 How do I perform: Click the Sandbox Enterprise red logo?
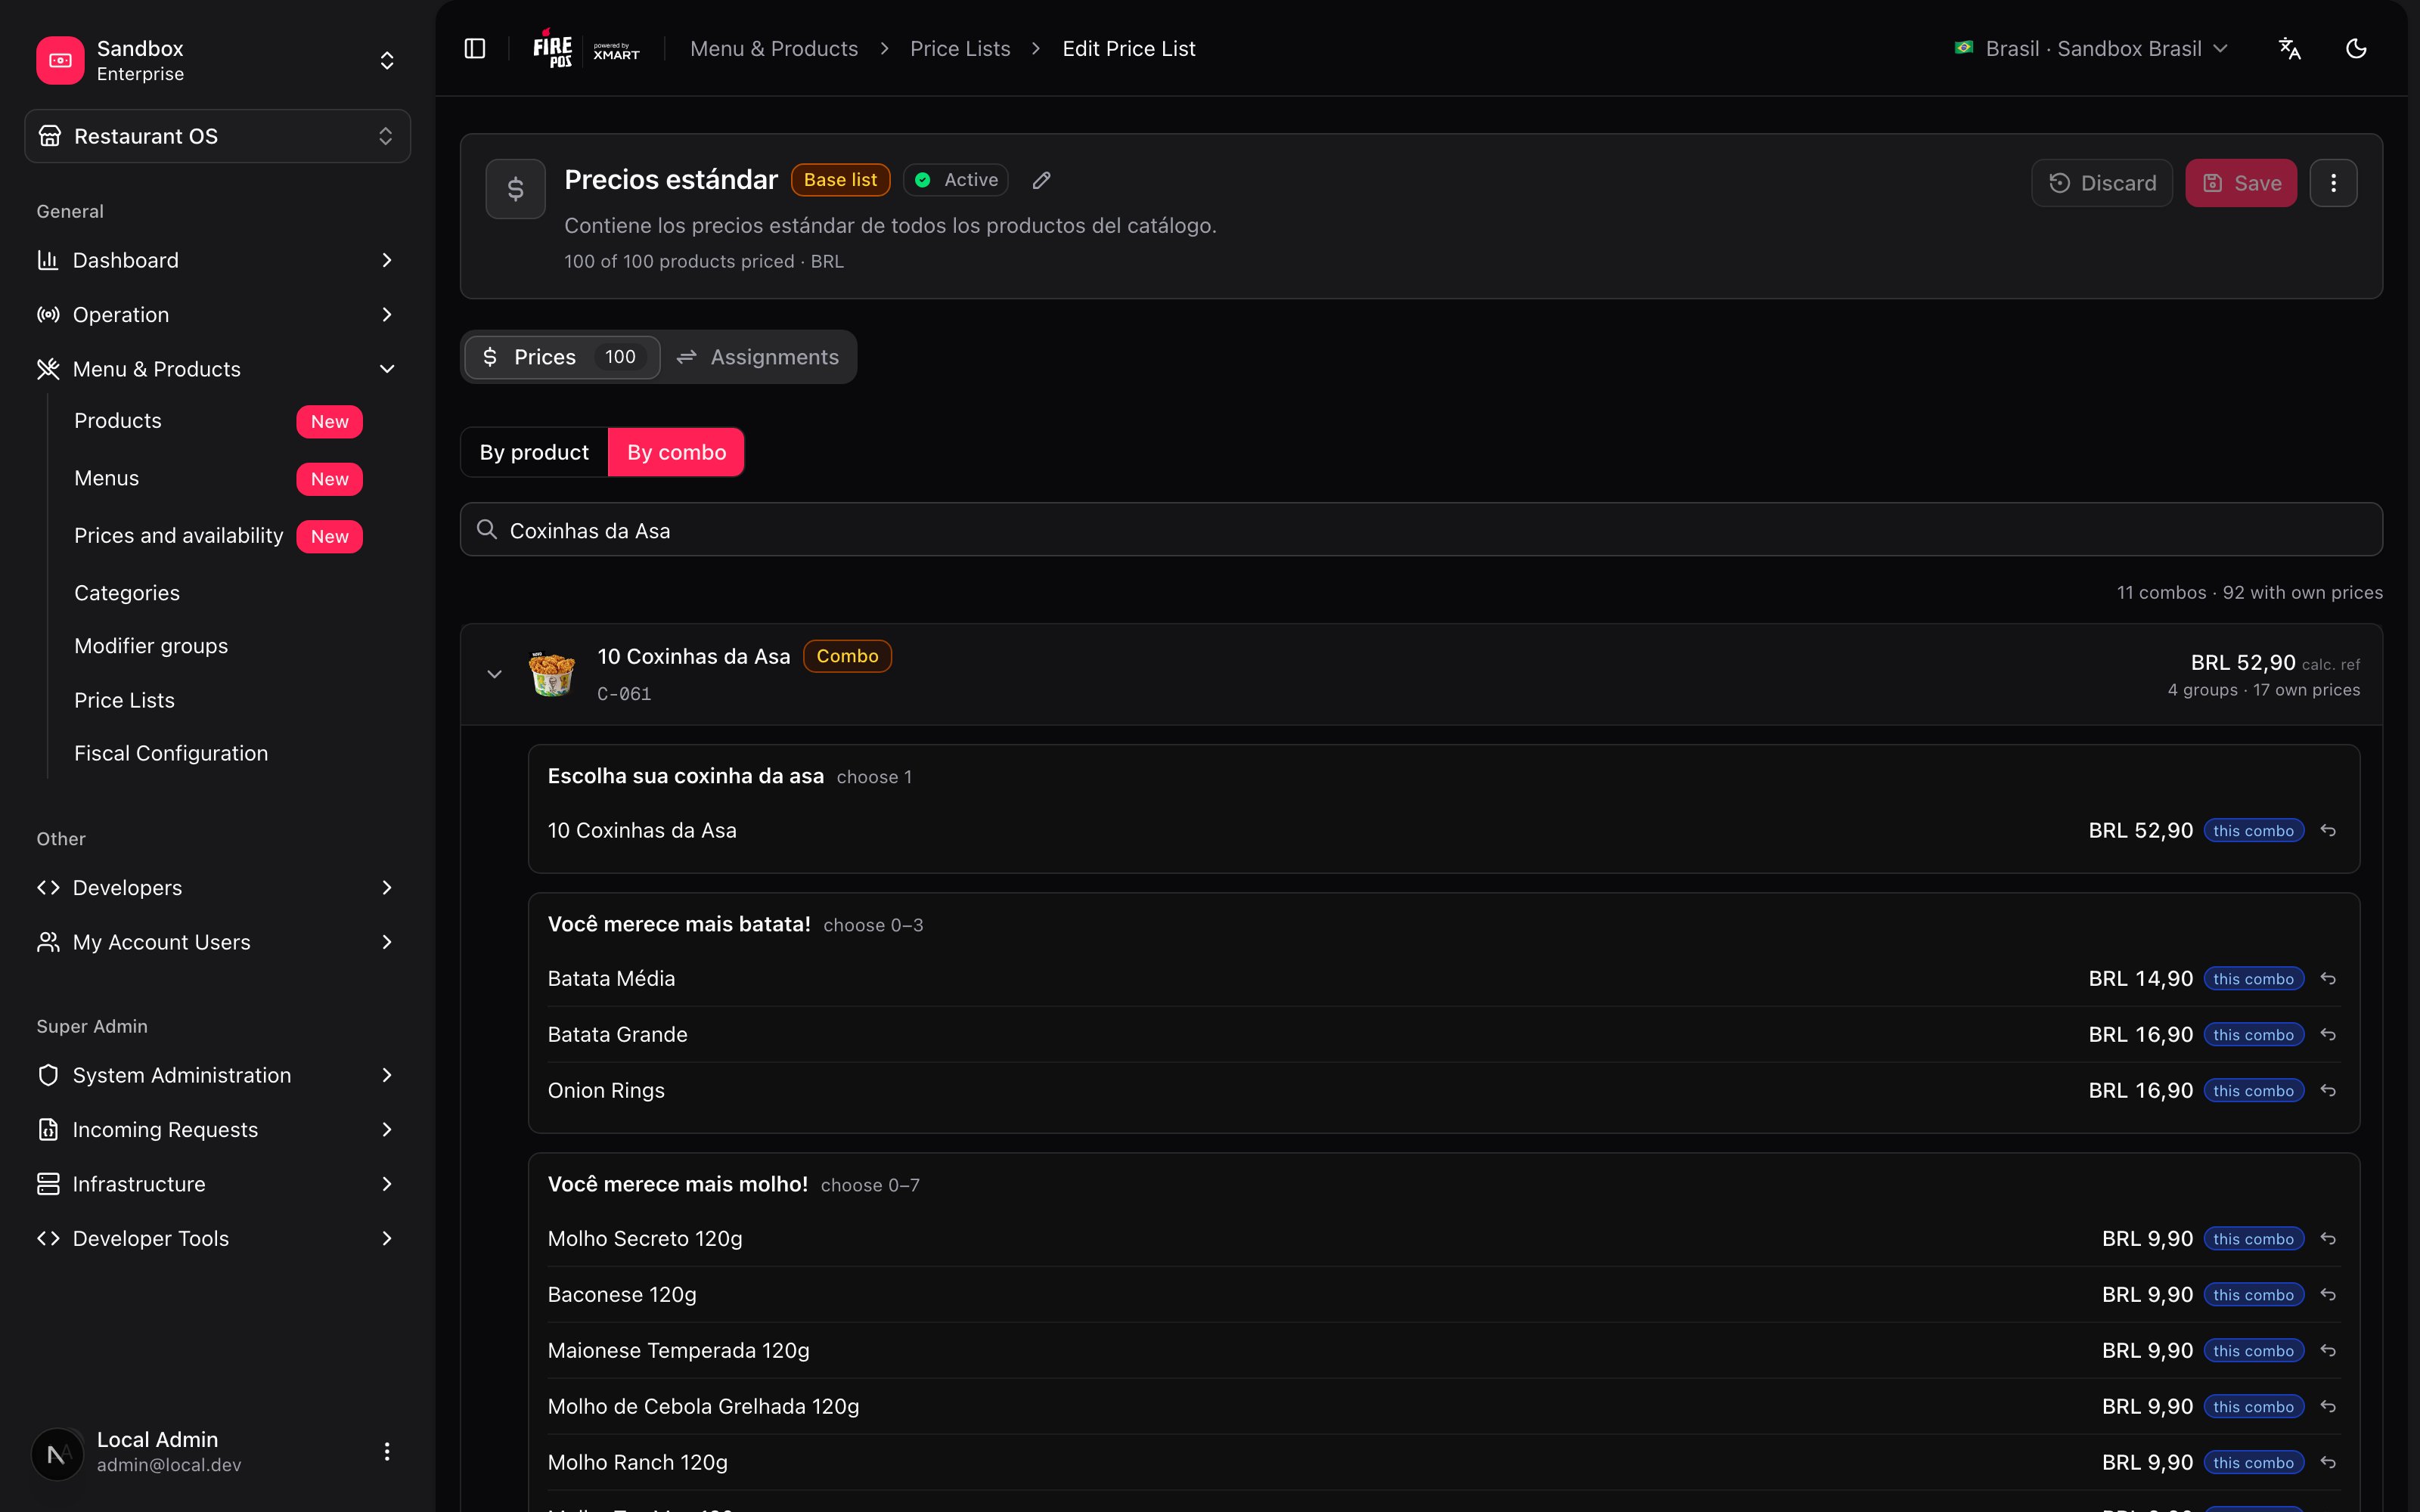pos(60,60)
